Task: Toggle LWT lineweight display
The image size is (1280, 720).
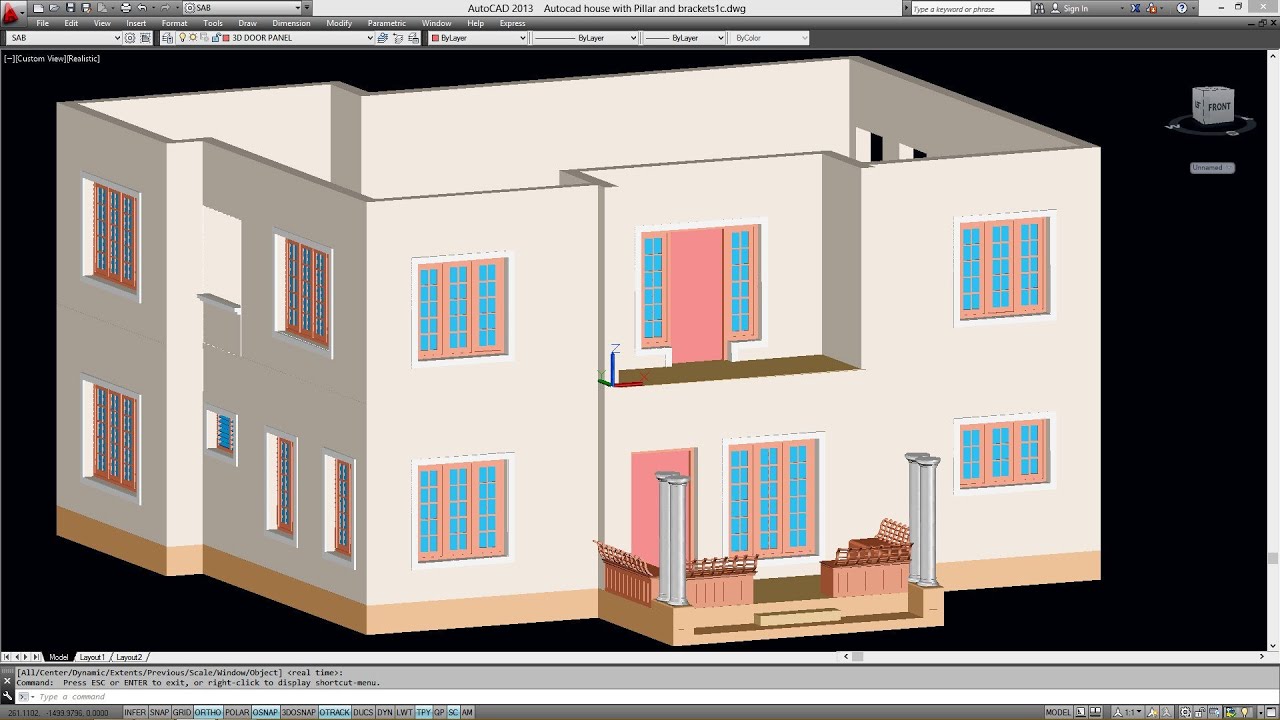Action: [x=404, y=712]
